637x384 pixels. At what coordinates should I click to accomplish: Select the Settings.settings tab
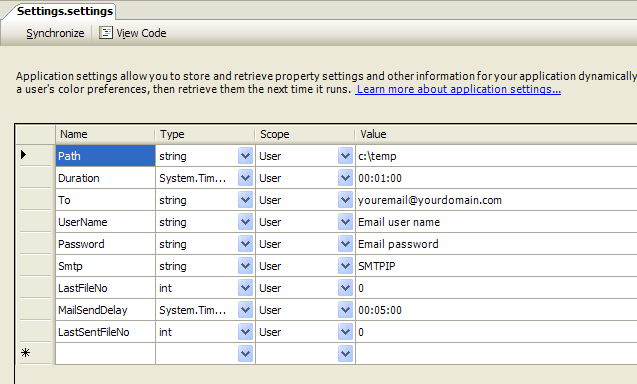(65, 11)
